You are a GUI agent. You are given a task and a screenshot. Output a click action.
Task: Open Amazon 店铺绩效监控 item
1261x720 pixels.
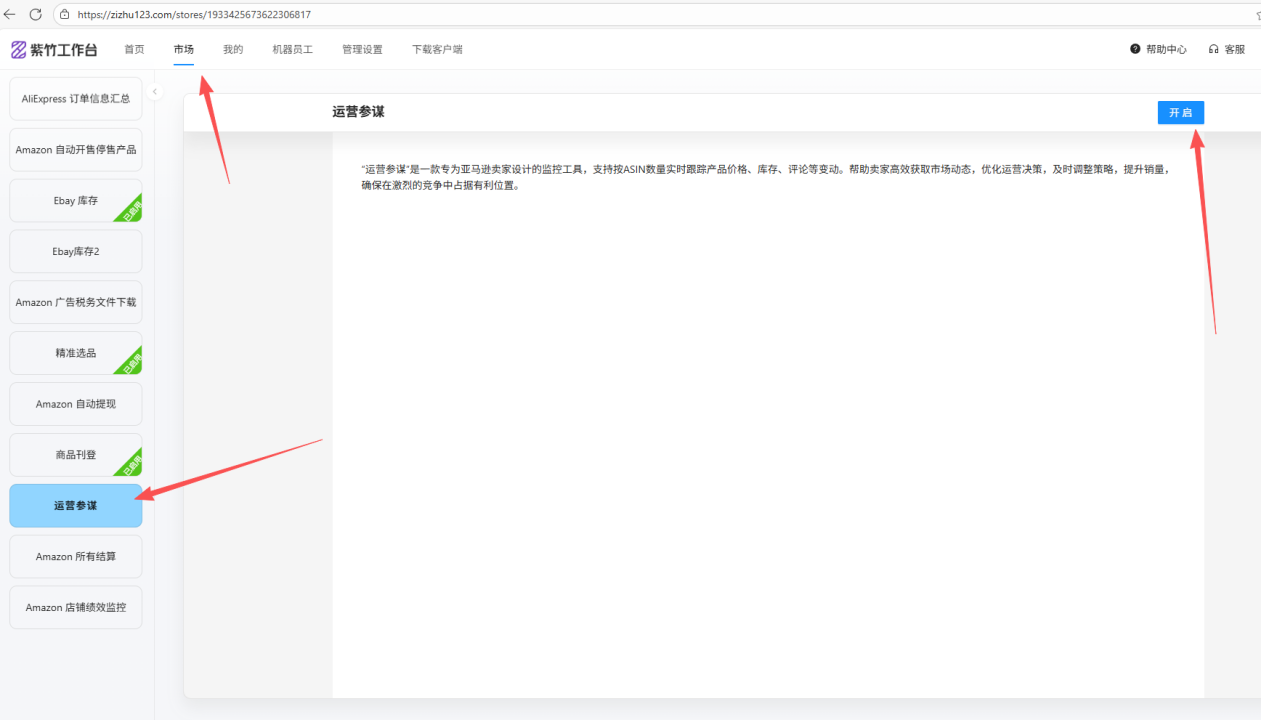tap(76, 607)
